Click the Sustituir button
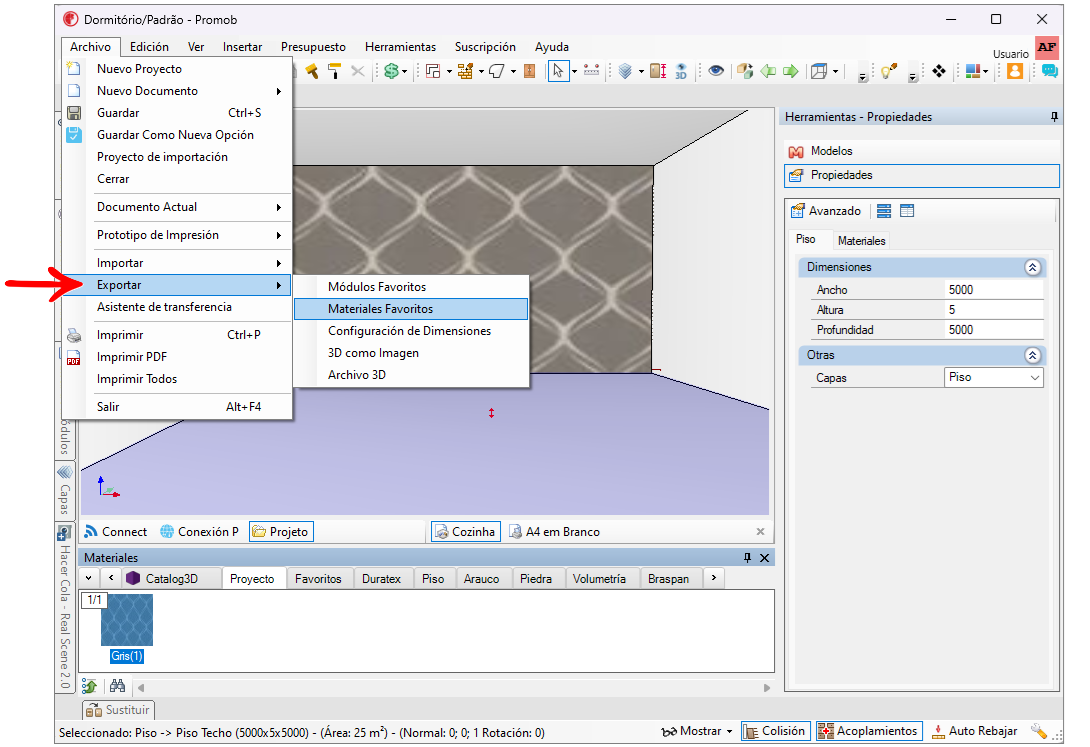Viewport: 1090px width, 747px height. tap(118, 710)
